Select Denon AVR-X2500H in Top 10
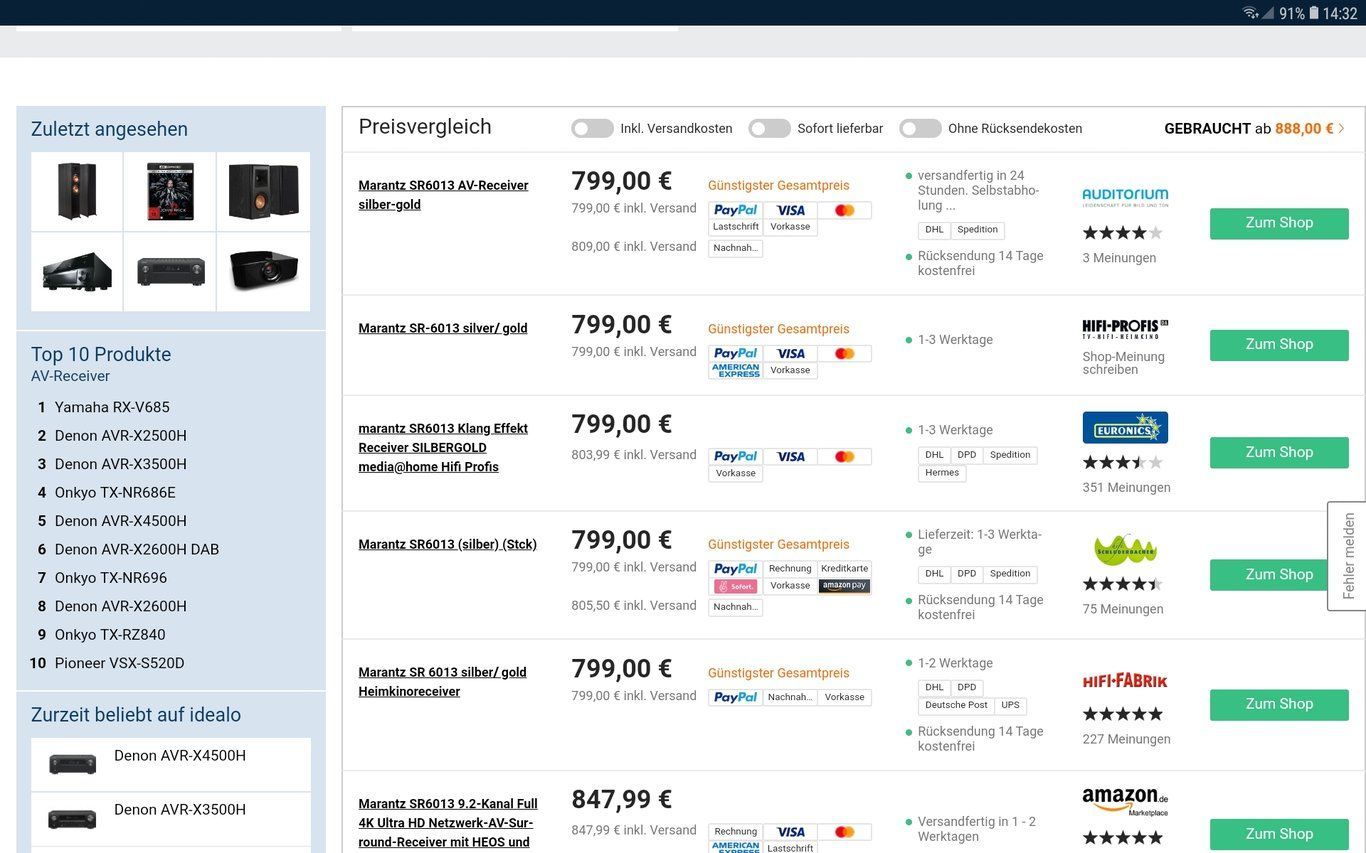Image resolution: width=1366 pixels, height=853 pixels. tap(121, 436)
